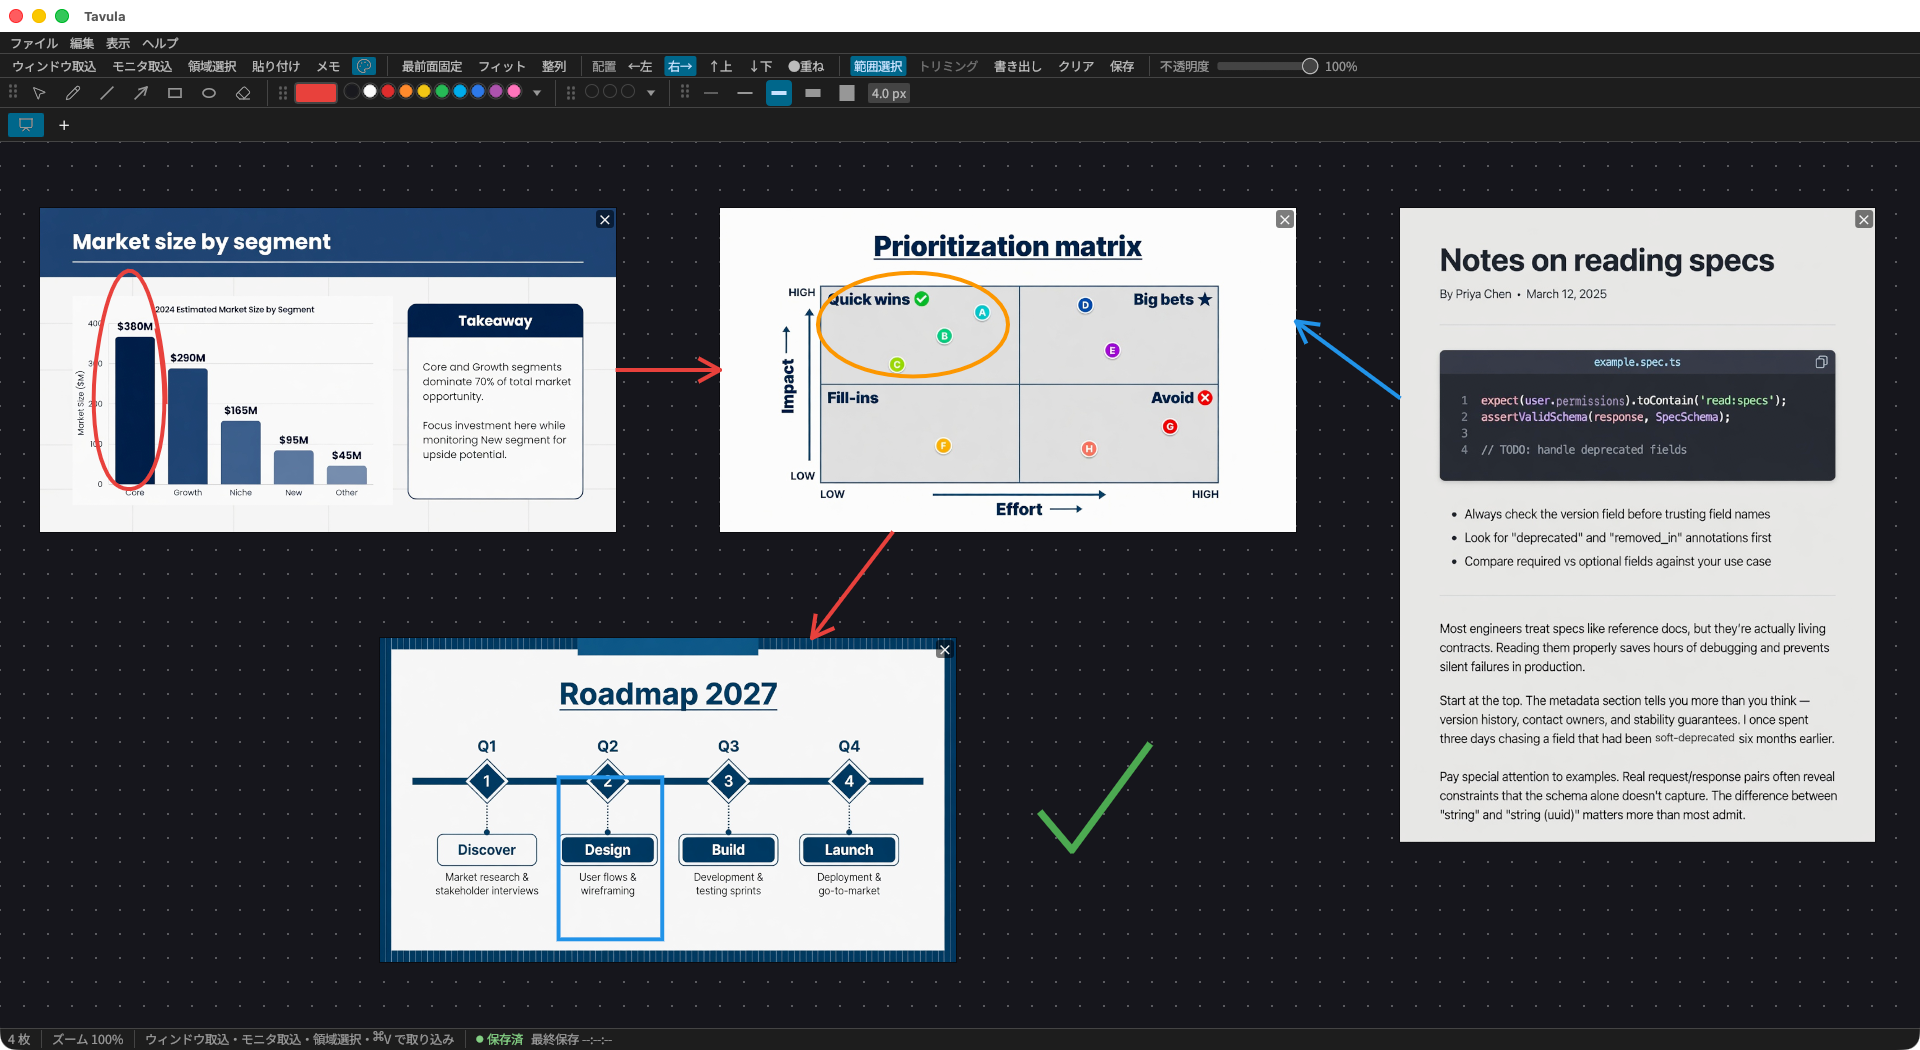This screenshot has width=1920, height=1050.
Task: Switch placement direction to ←左
Action: point(640,66)
